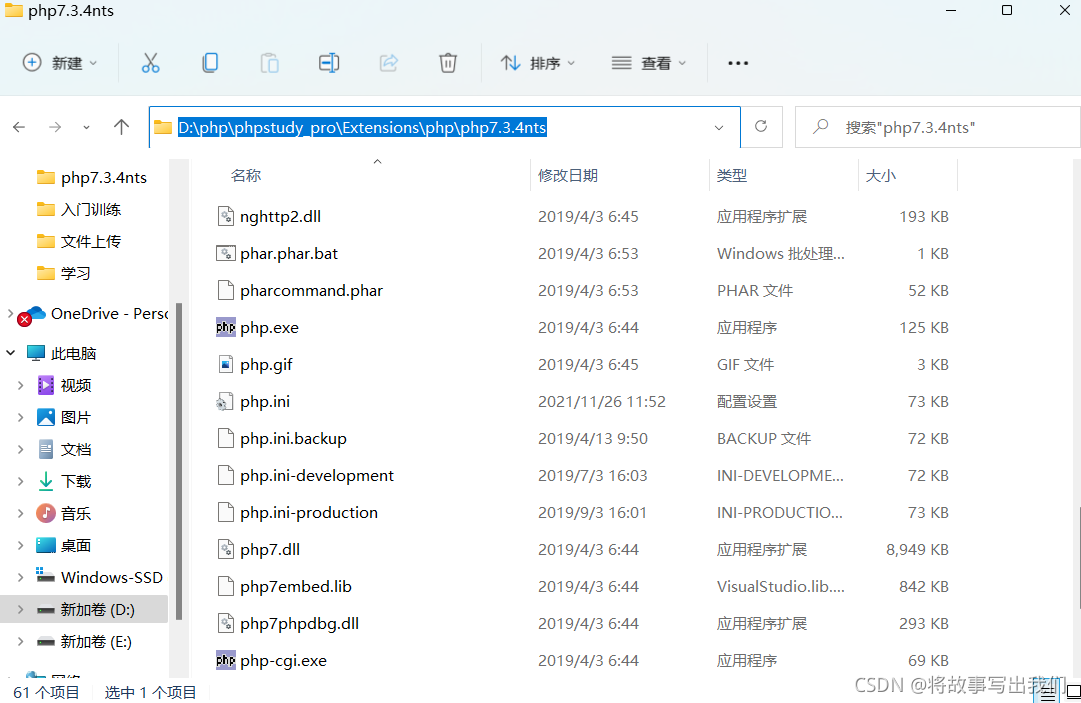Expand the 新加卷 (E:) drive node
The width and height of the screenshot is (1081, 703).
21,642
